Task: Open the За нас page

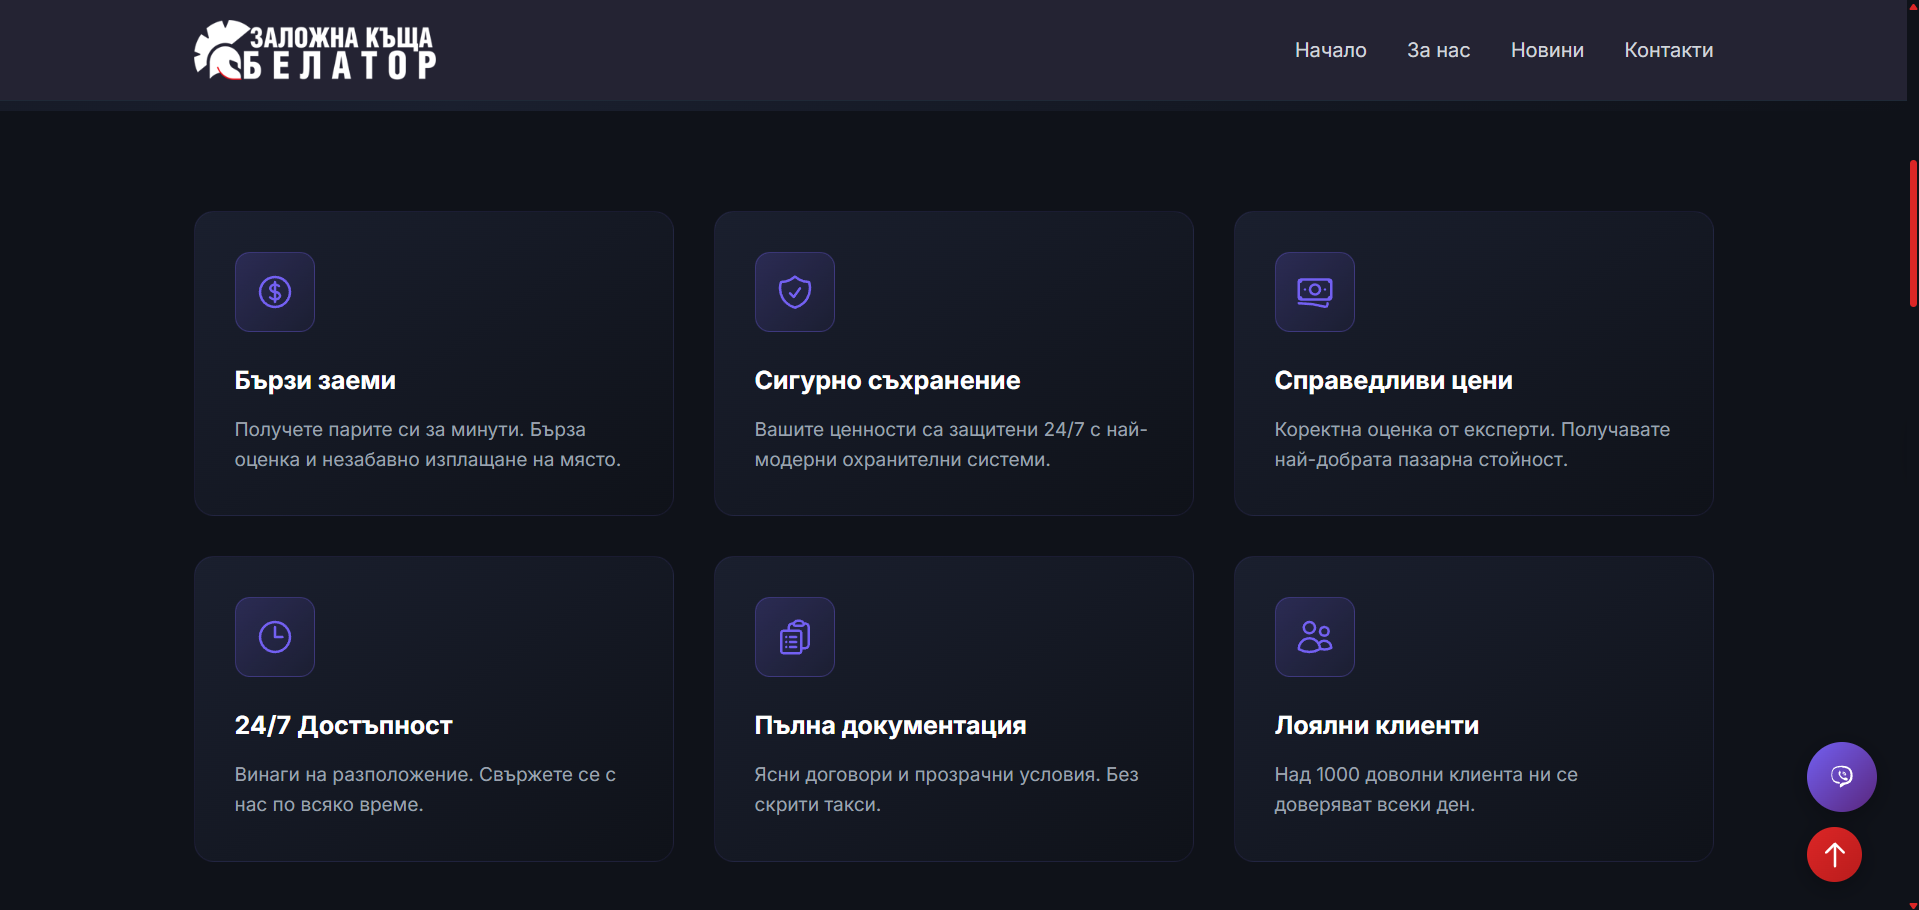Action: [1438, 50]
